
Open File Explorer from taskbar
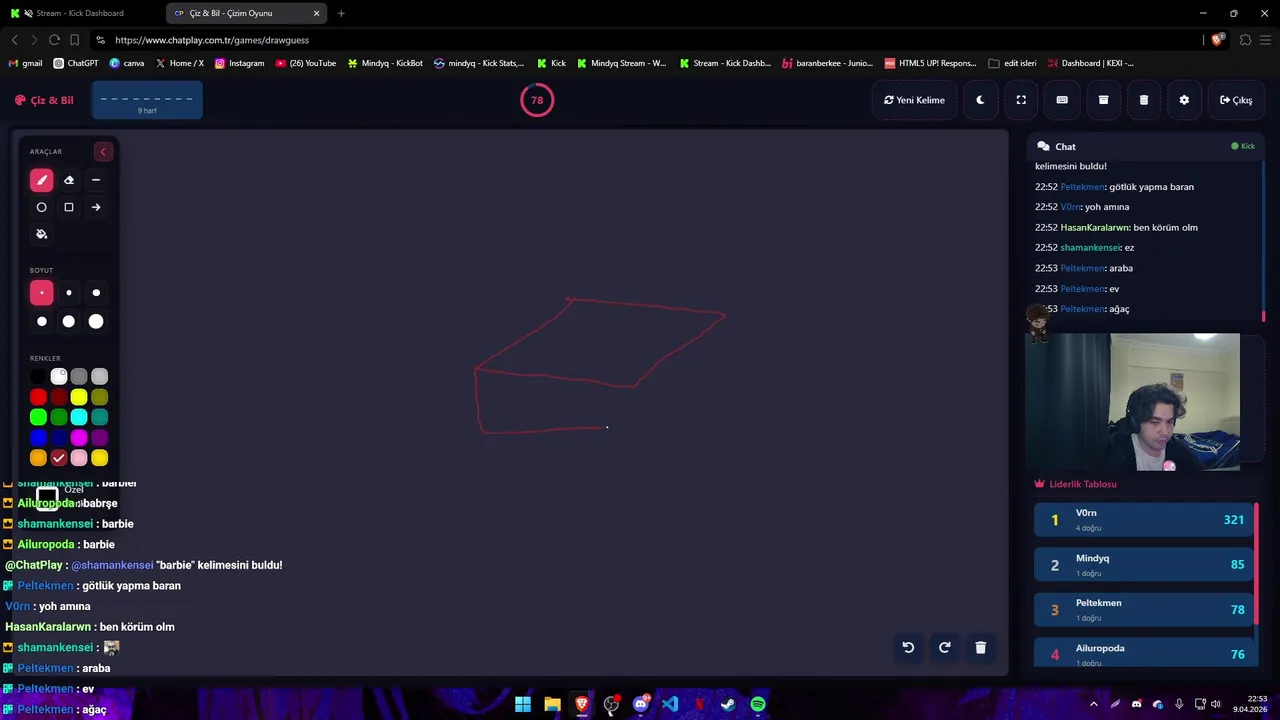click(552, 704)
